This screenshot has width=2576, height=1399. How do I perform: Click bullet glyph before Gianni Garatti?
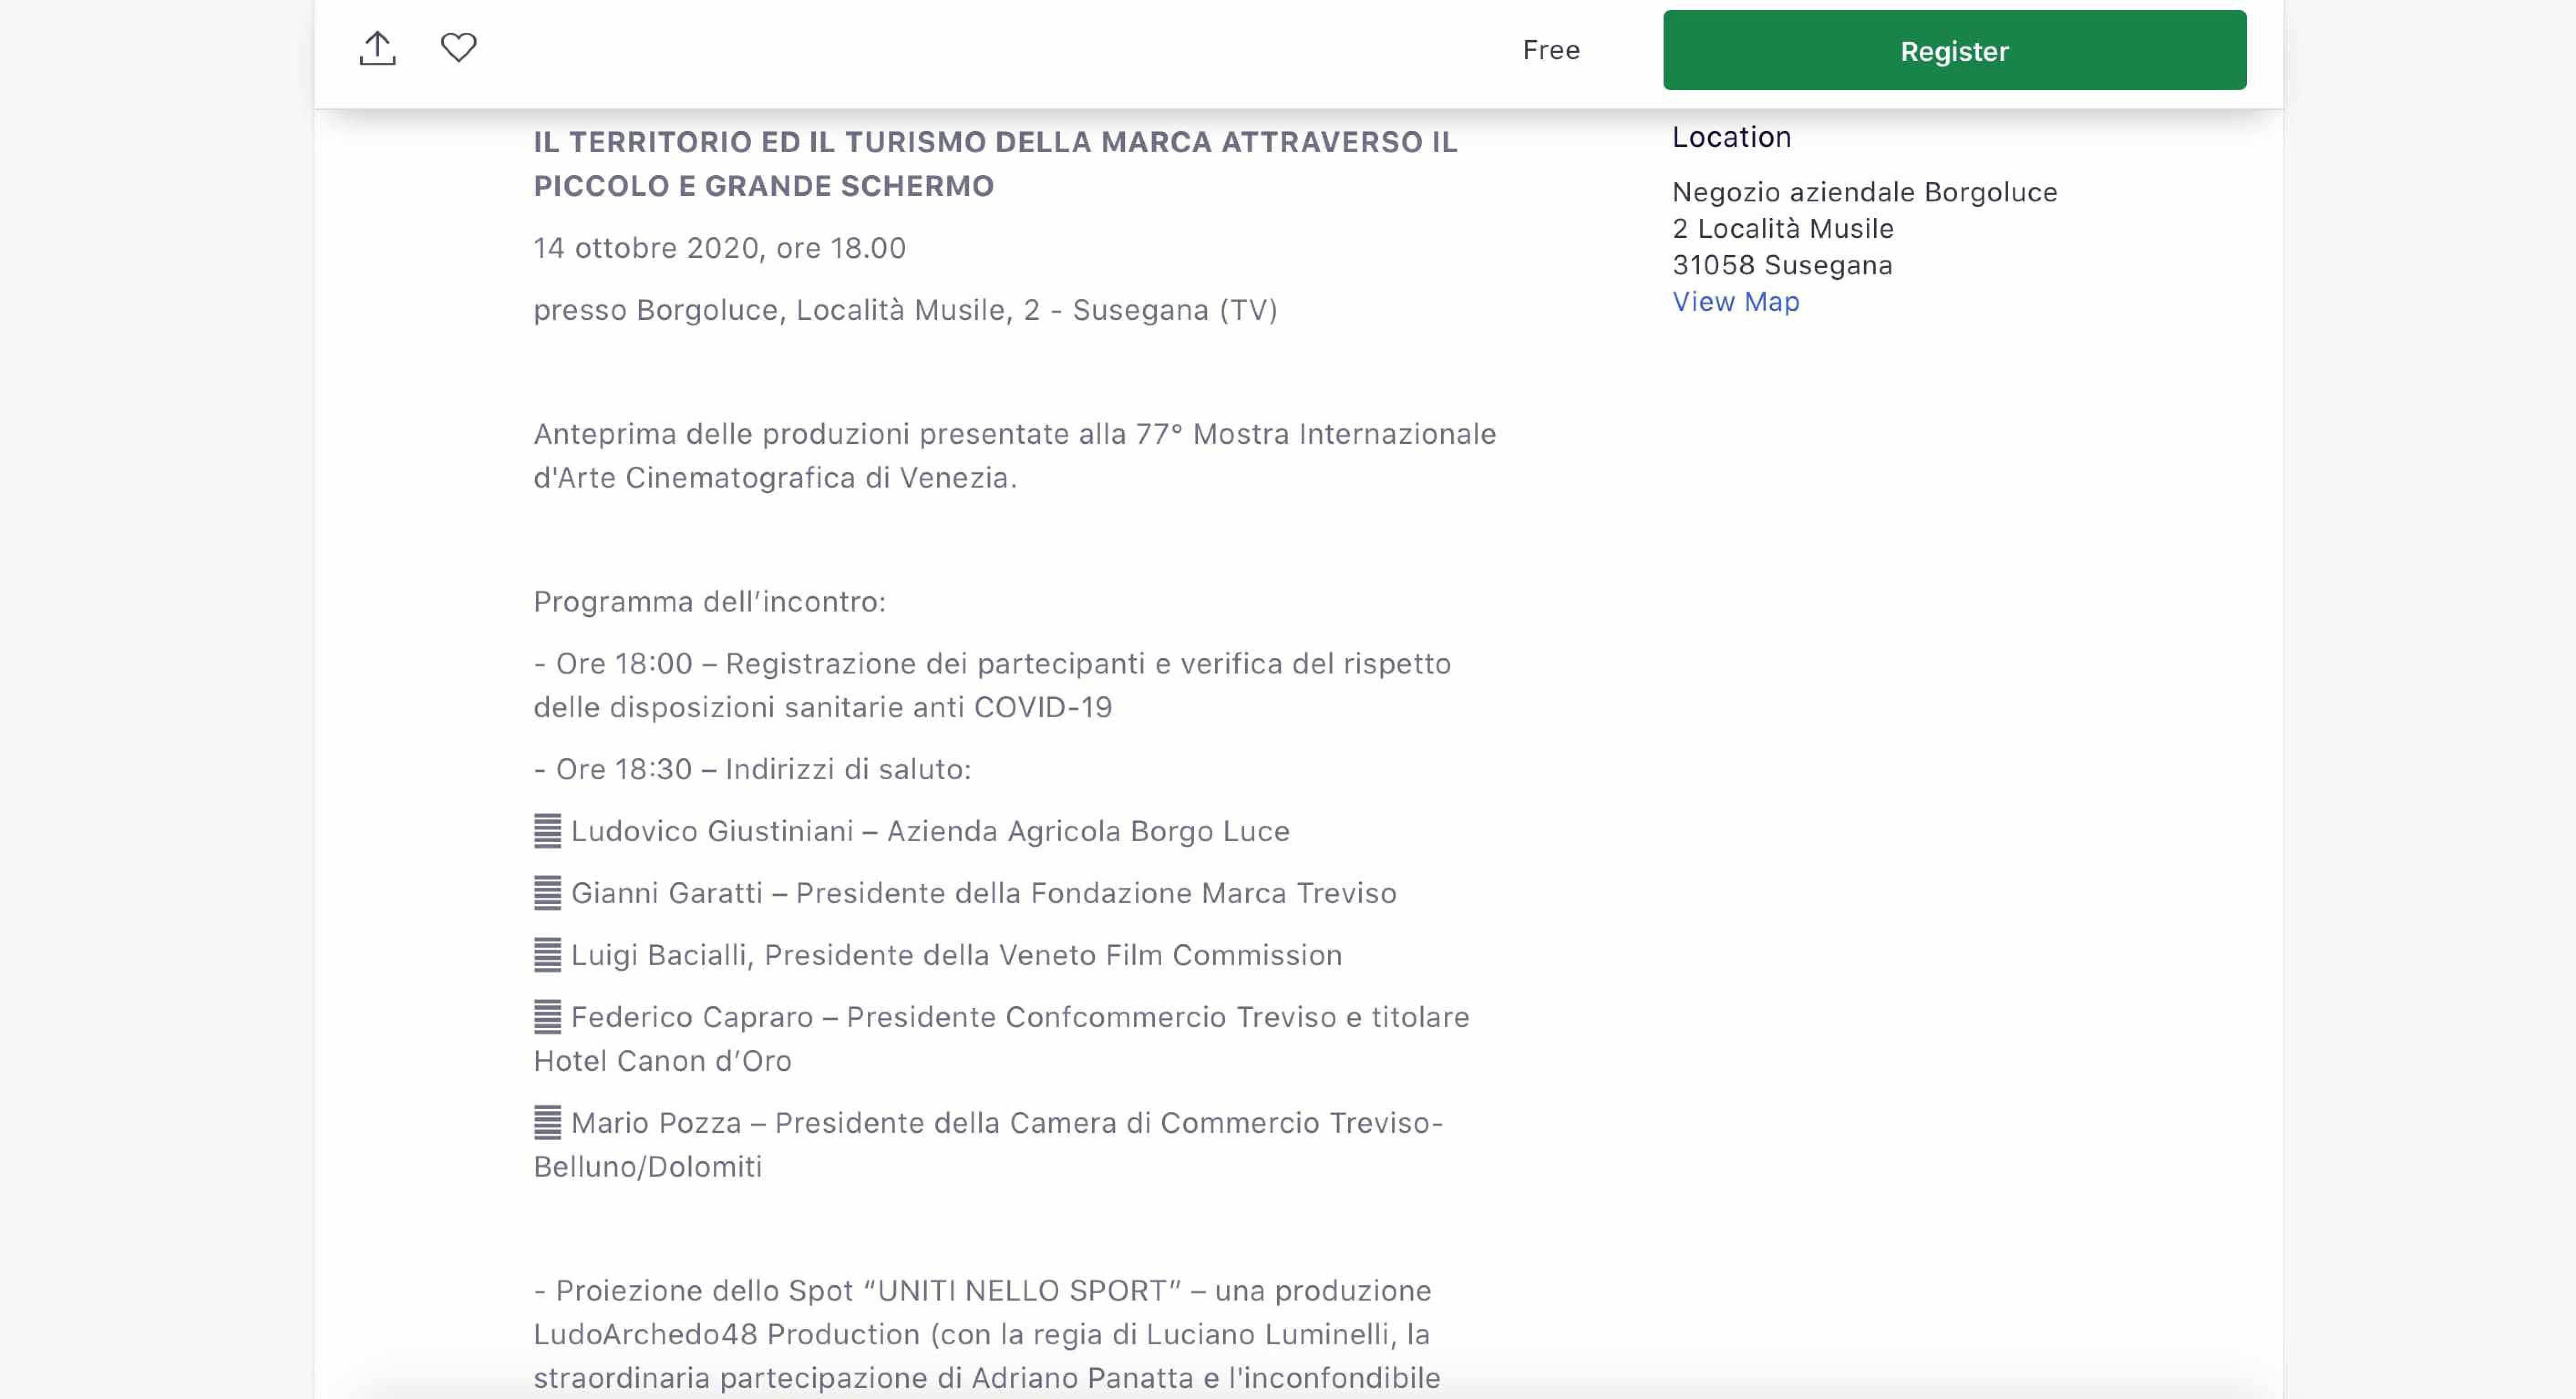(x=547, y=893)
